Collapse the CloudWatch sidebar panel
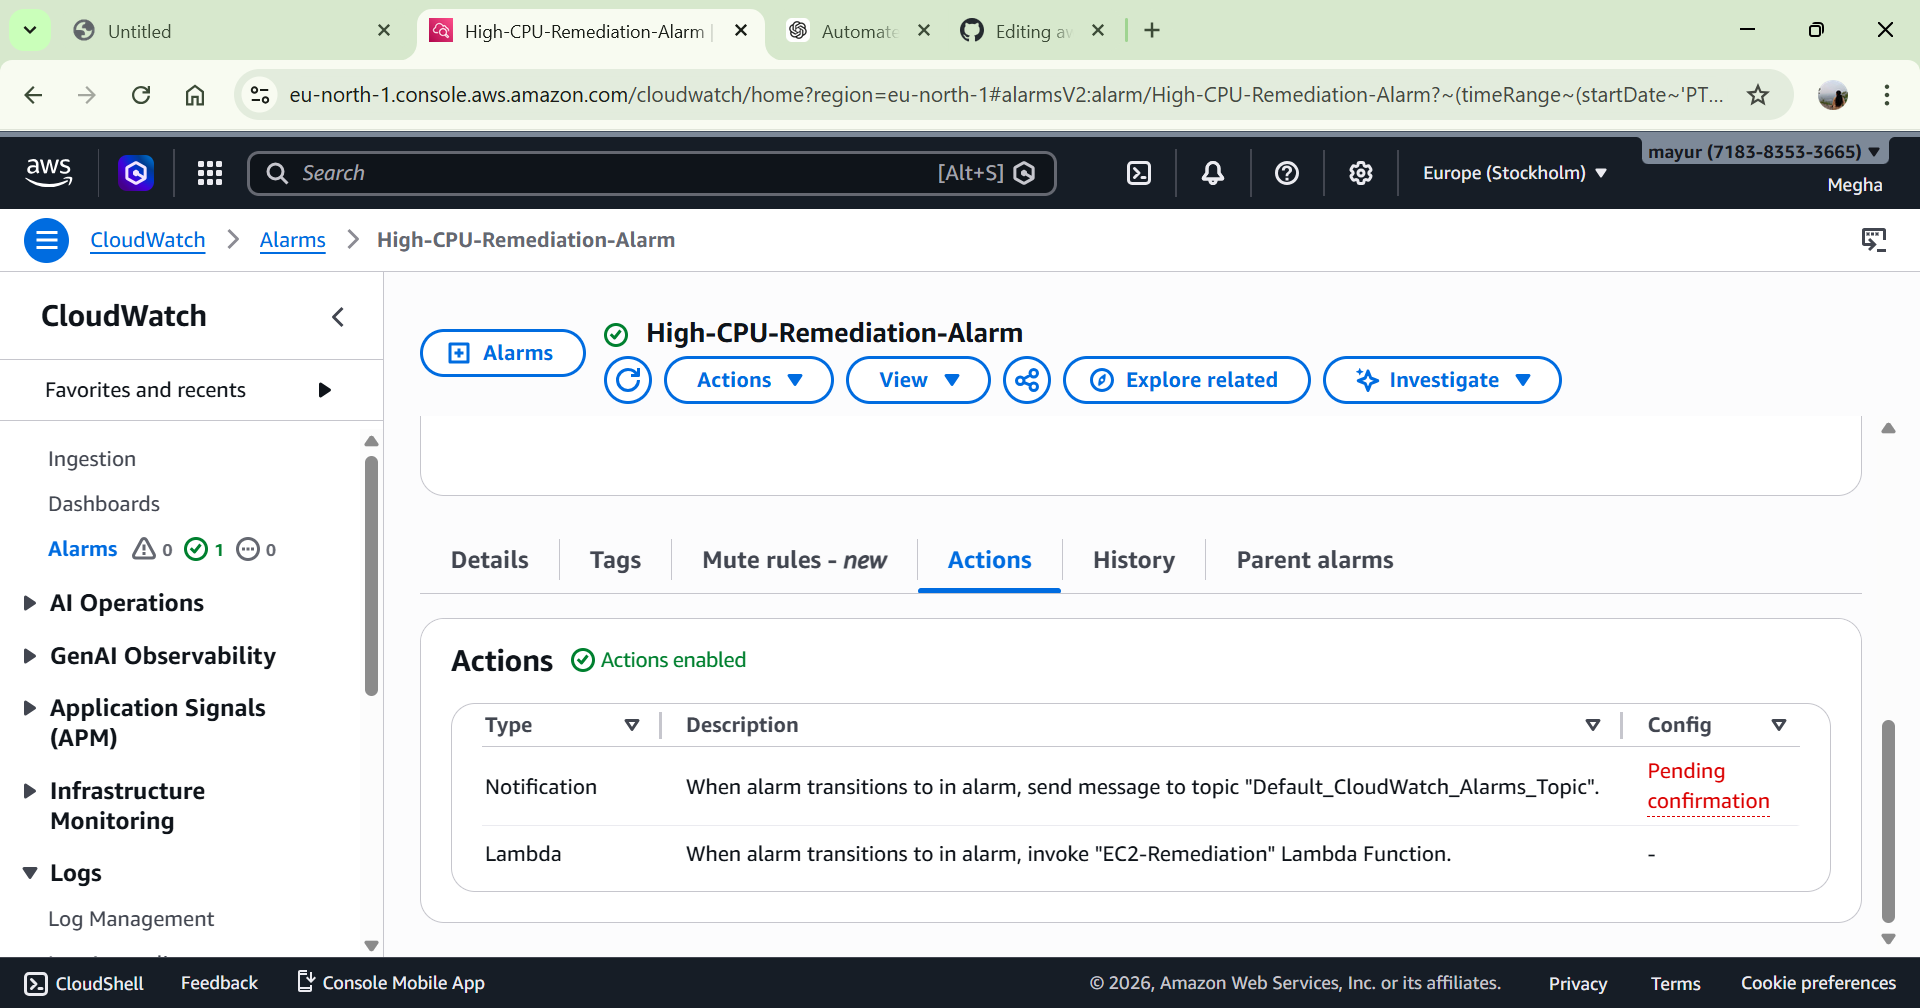The height and width of the screenshot is (1008, 1920). 338,317
